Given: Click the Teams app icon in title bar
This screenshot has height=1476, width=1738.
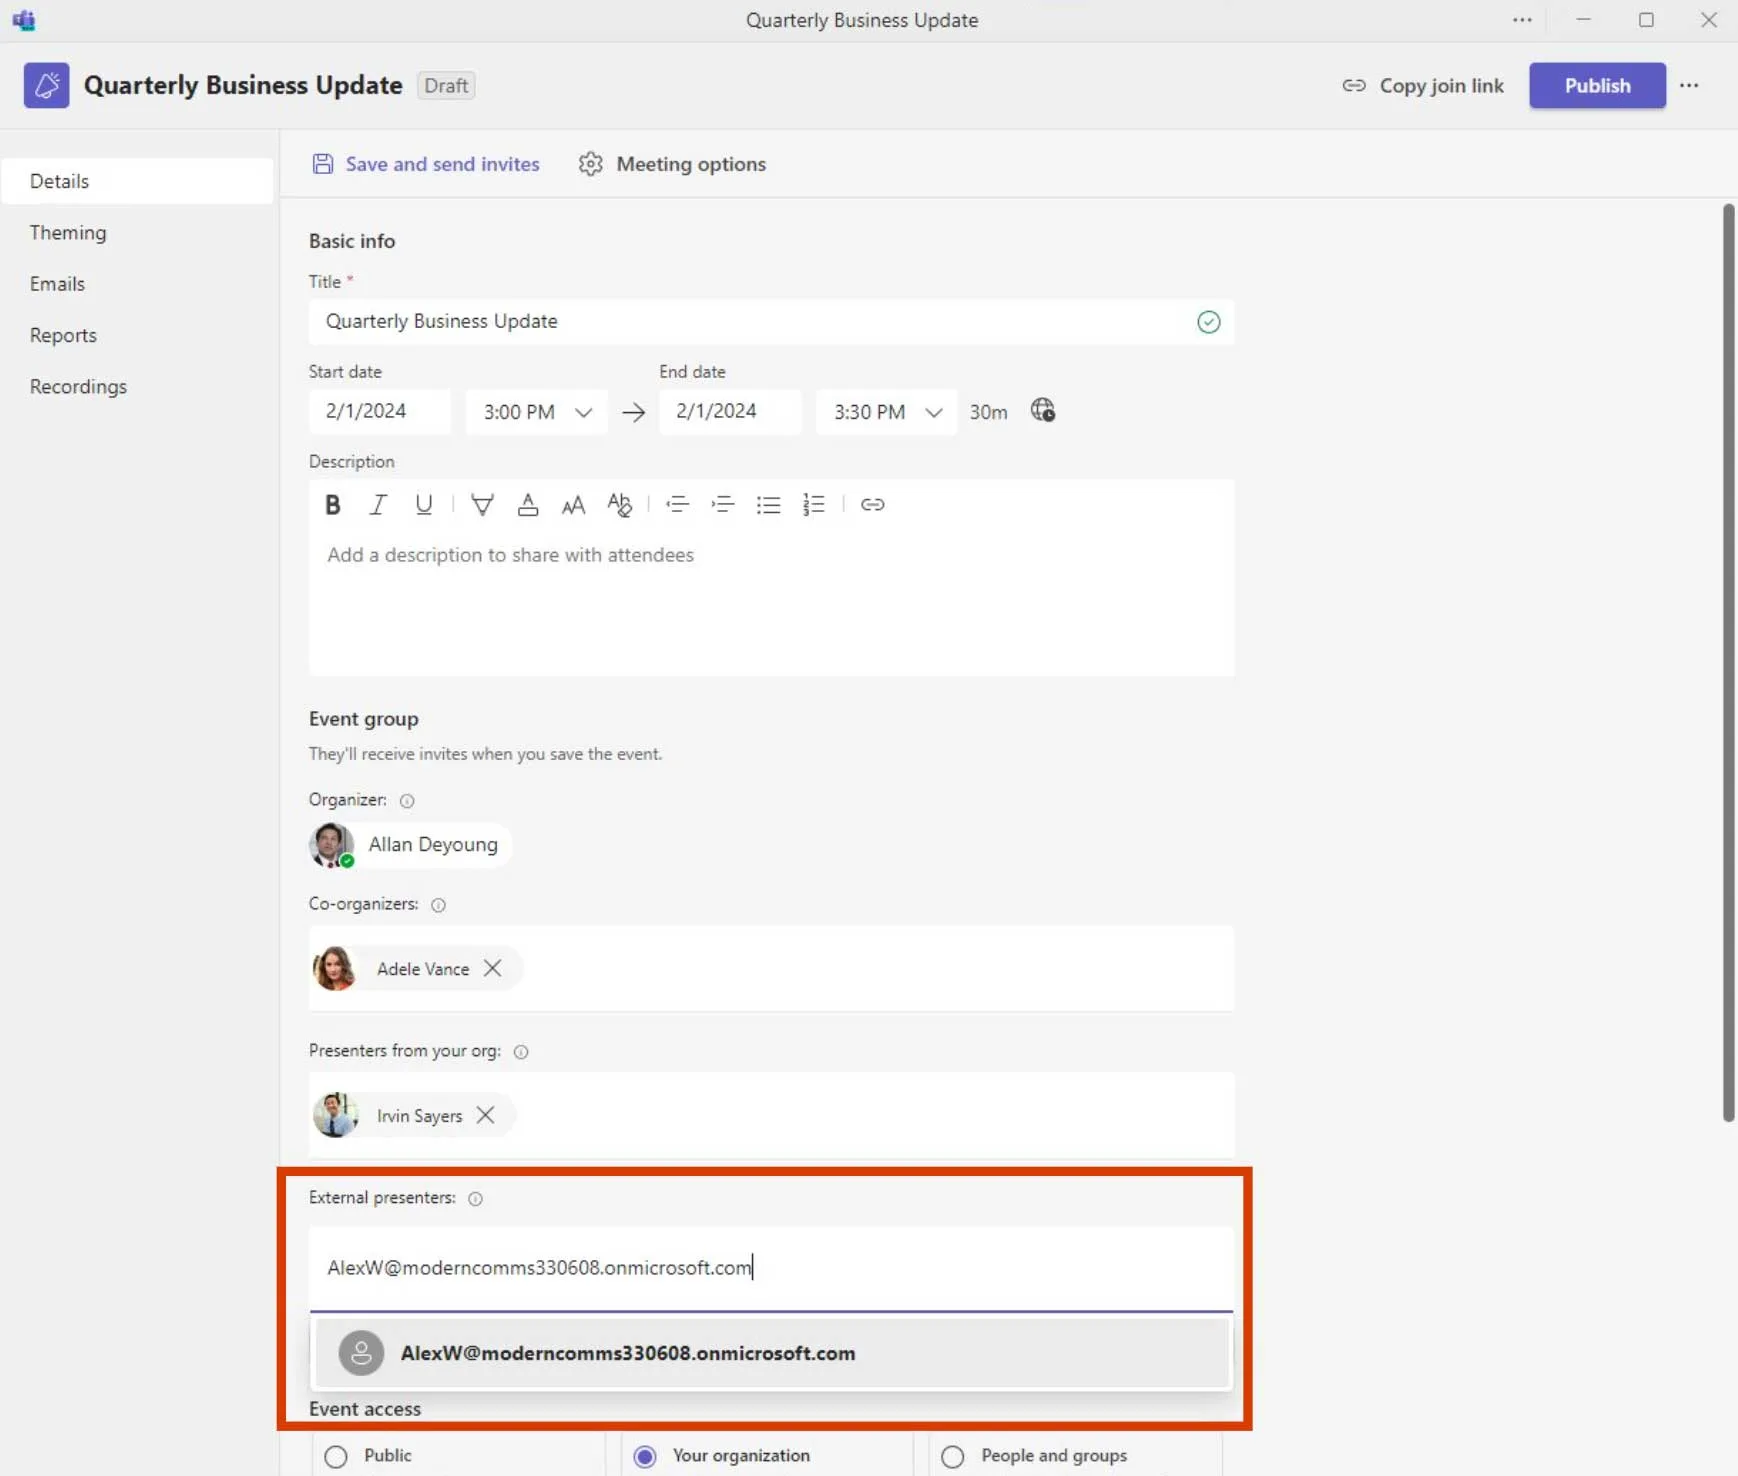Looking at the screenshot, I should (x=24, y=20).
